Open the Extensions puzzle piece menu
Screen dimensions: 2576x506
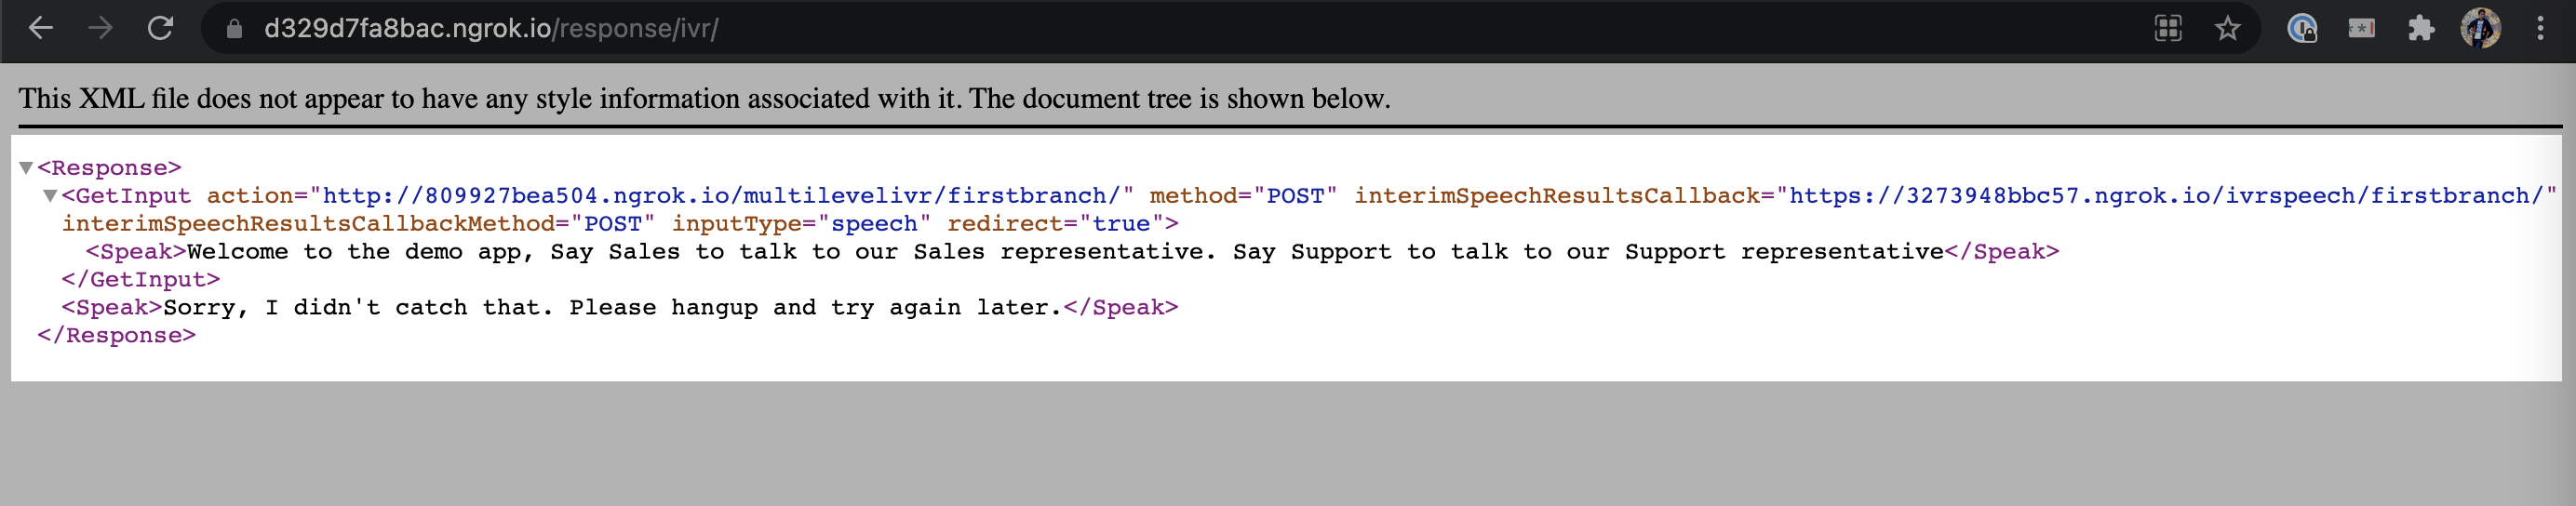click(2421, 28)
